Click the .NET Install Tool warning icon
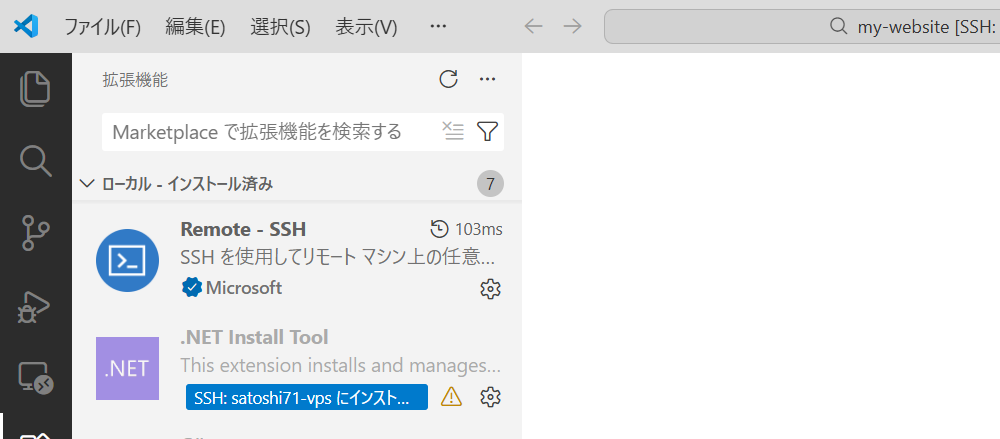 tap(452, 397)
